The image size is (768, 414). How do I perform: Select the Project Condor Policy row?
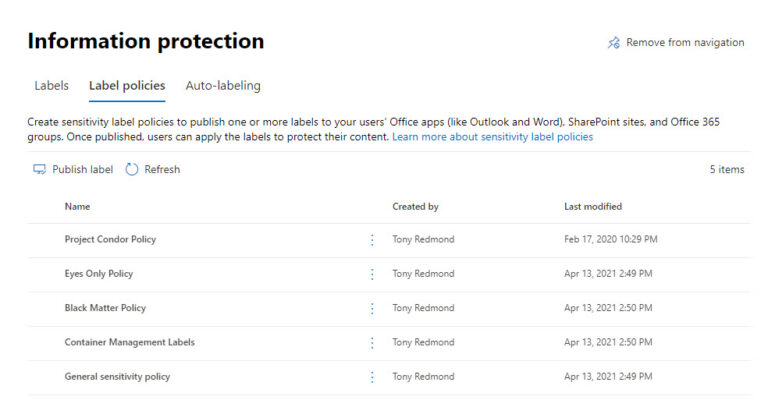click(389, 240)
